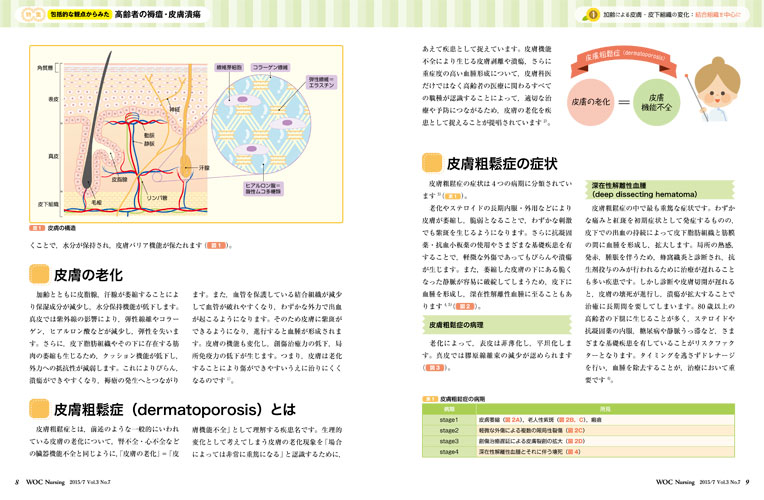Click the magnified circular connective tissue illustration
This screenshot has width=764, height=500.
[x=261, y=124]
